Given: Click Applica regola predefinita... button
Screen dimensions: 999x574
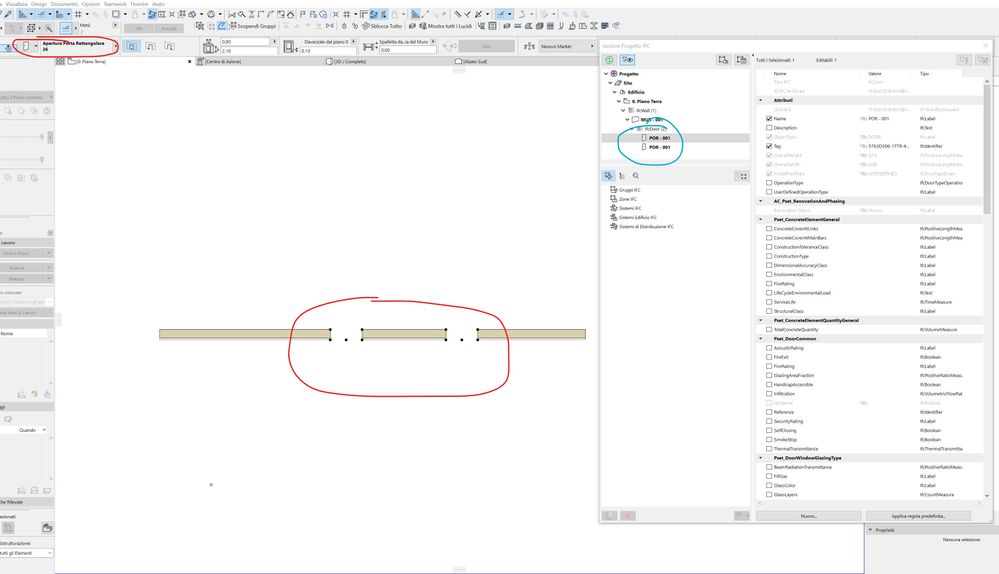Looking at the screenshot, I should point(918,515).
